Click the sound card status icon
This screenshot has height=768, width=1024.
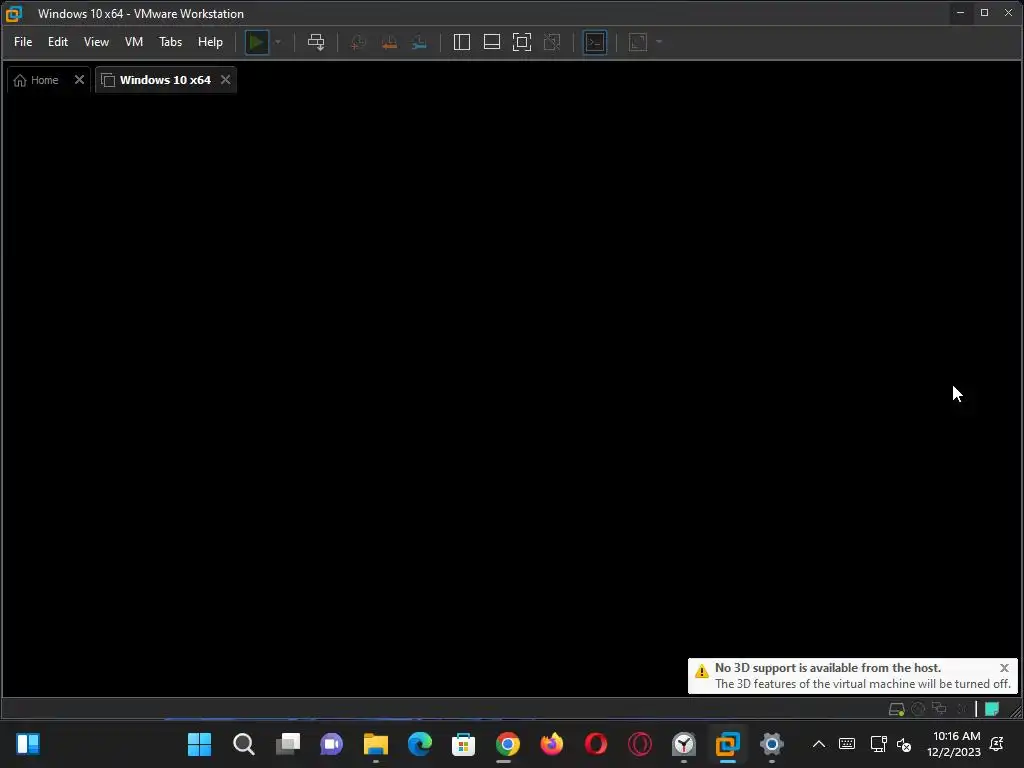[961, 709]
